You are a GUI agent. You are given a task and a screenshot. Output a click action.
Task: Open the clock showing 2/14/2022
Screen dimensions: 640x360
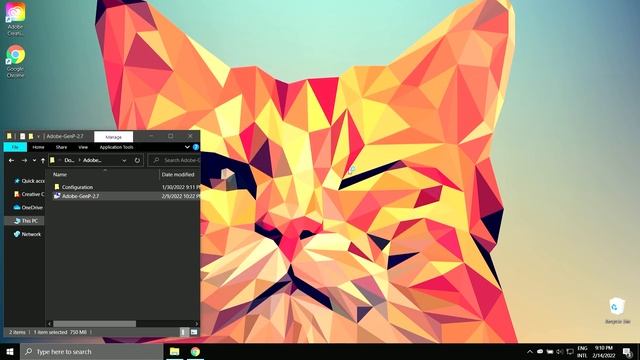coord(604,352)
